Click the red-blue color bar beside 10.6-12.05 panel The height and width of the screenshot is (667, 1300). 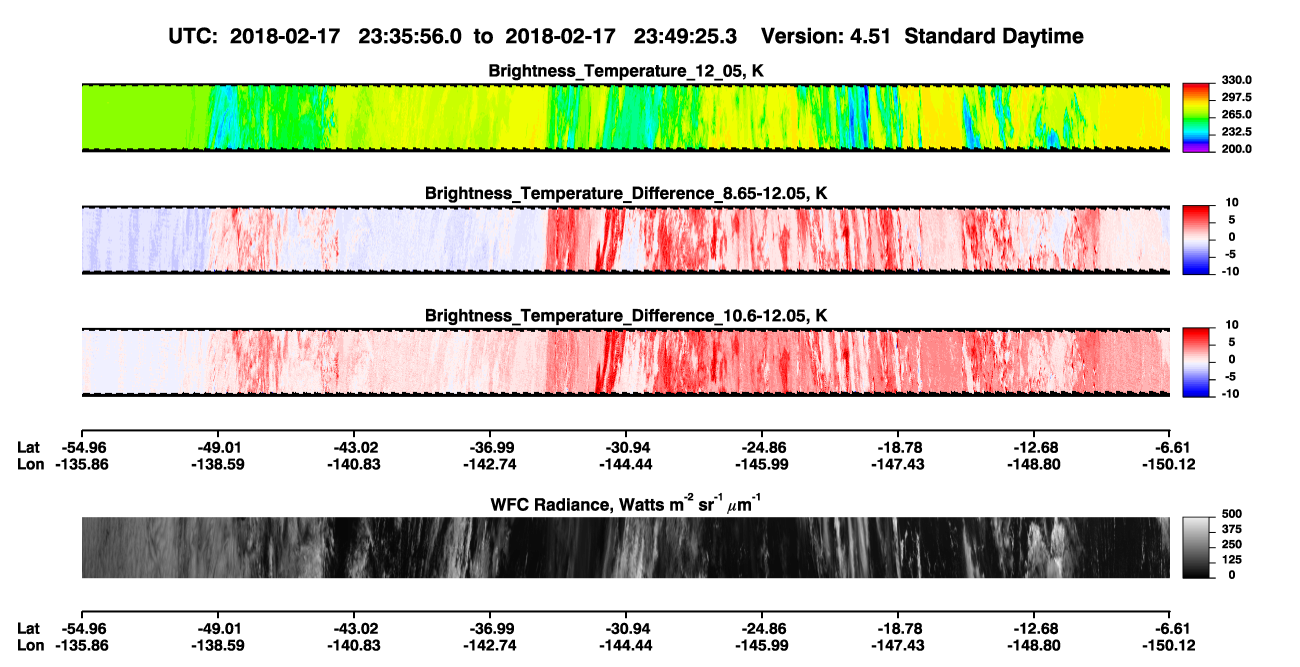pyautogui.click(x=1196, y=362)
